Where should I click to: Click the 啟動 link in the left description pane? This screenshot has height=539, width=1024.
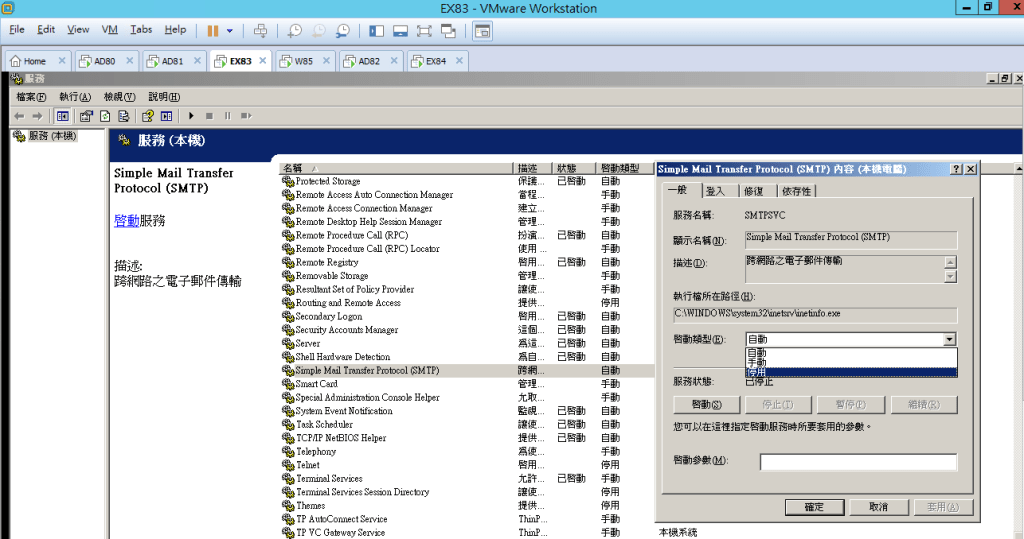[x=126, y=221]
